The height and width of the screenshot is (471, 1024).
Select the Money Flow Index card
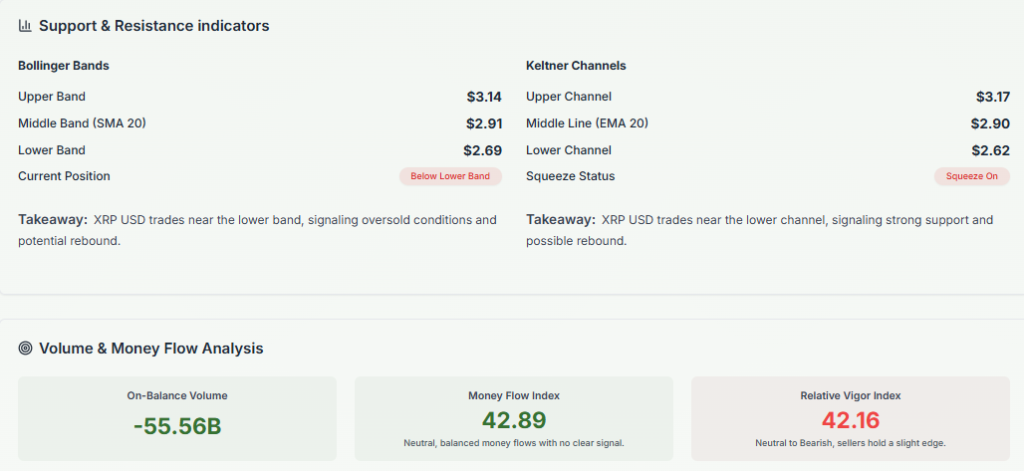pyautogui.click(x=514, y=418)
